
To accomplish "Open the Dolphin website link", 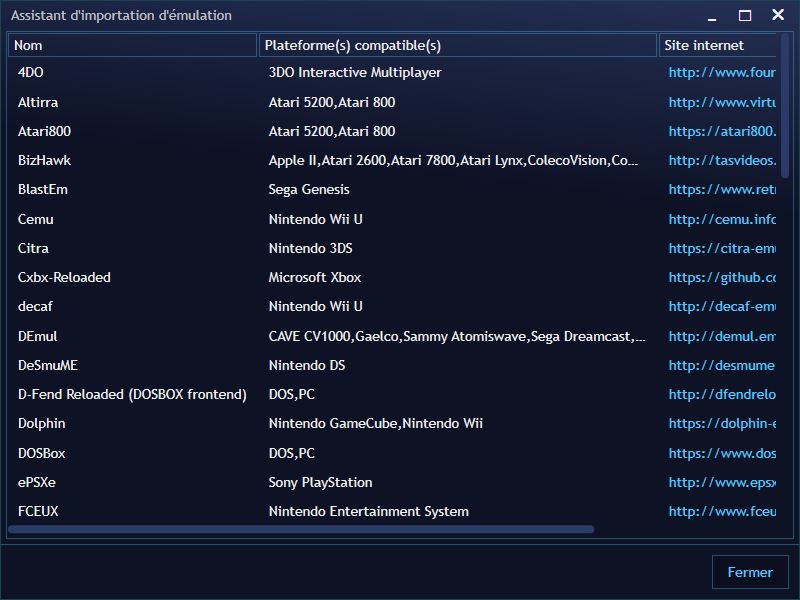I will [x=722, y=423].
